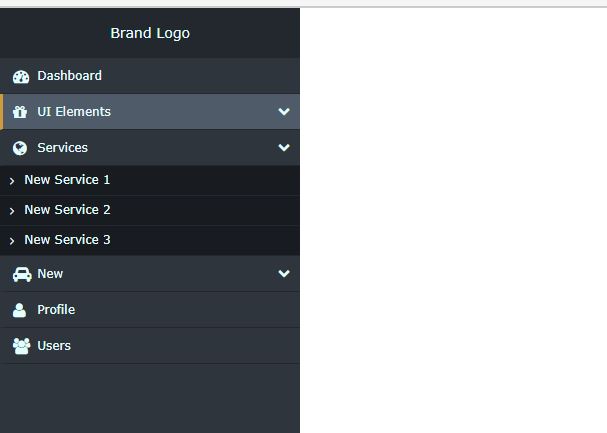Click the Dashboard speedometer icon
Screen dimensions: 607x433
point(21,77)
